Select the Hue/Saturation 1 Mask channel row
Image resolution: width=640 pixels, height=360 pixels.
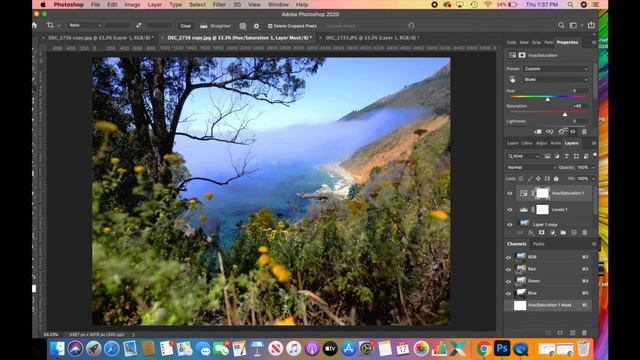click(x=548, y=305)
